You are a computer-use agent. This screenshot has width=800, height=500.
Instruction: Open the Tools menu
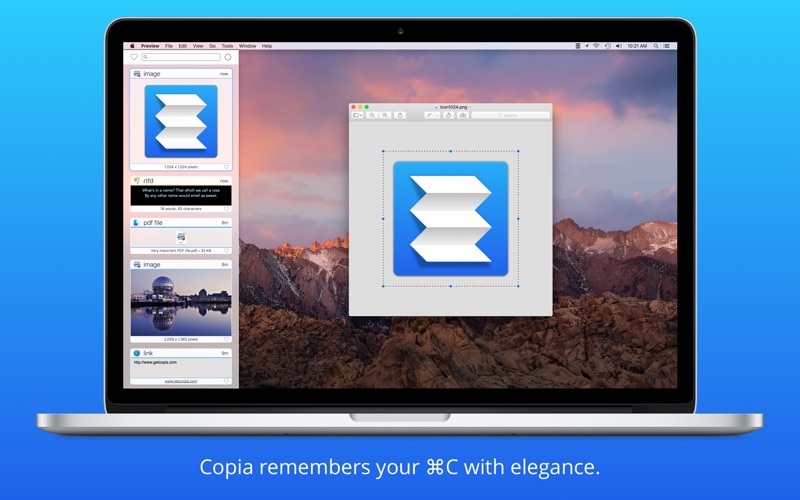227,46
